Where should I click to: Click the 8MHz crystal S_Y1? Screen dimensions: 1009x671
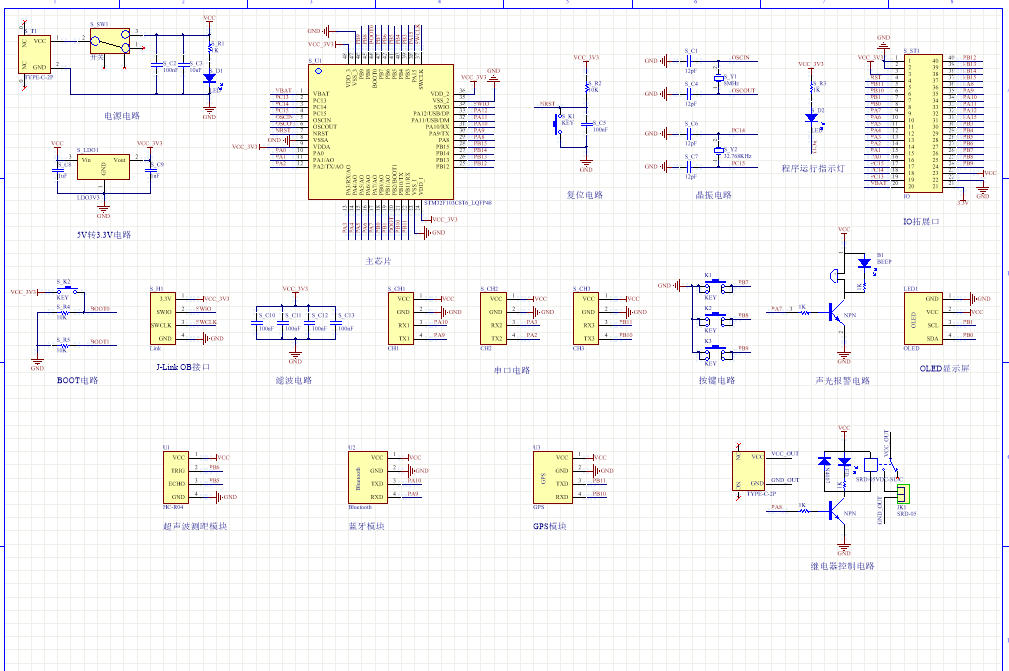pos(718,80)
